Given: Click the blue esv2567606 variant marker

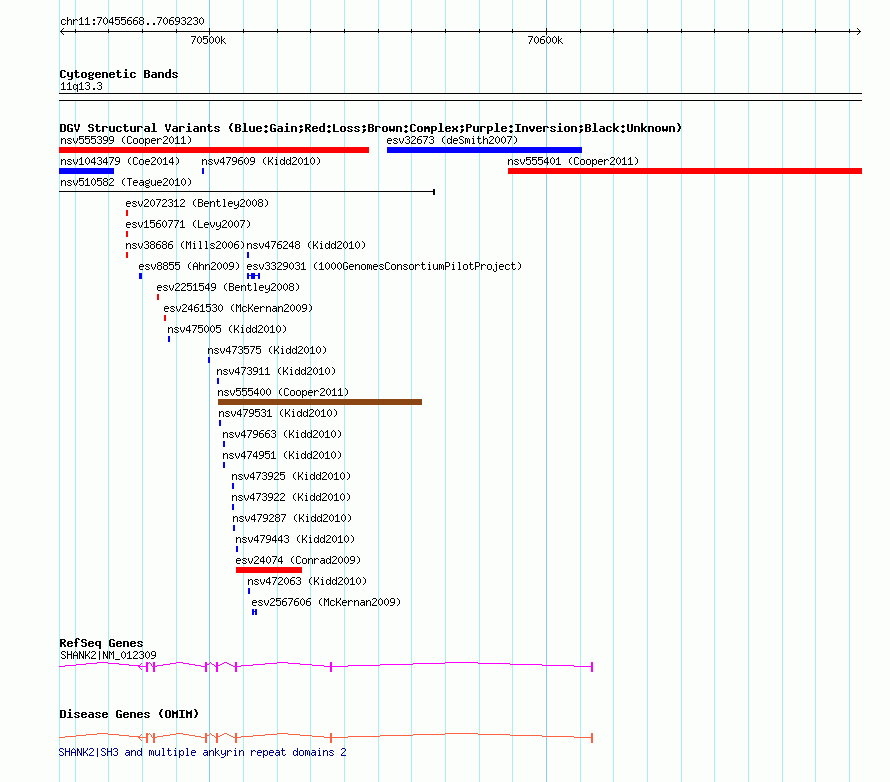Looking at the screenshot, I should tap(254, 612).
